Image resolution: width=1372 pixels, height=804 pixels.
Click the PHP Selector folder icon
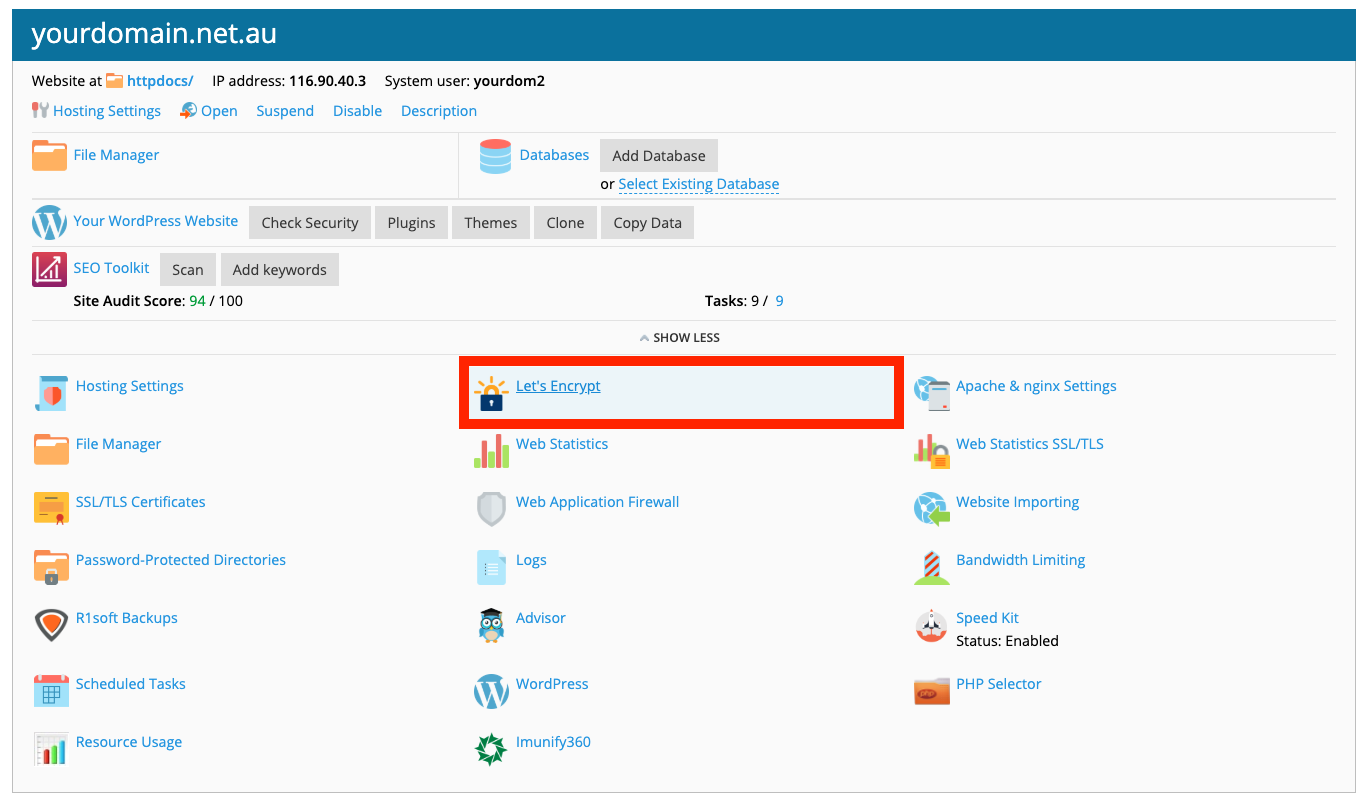click(x=932, y=691)
